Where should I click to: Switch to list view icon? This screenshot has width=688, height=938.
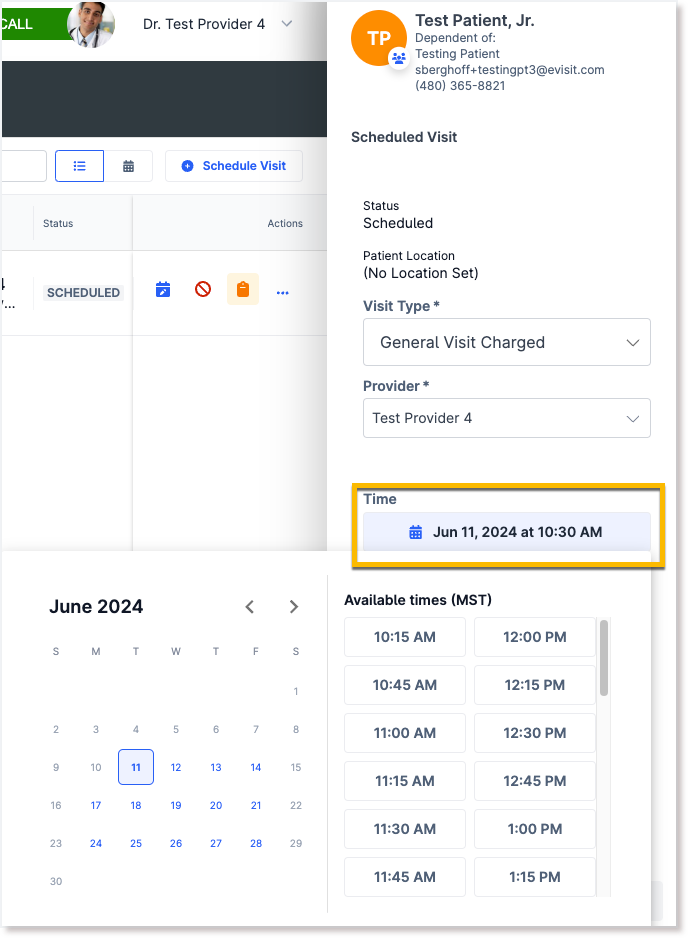tap(79, 165)
